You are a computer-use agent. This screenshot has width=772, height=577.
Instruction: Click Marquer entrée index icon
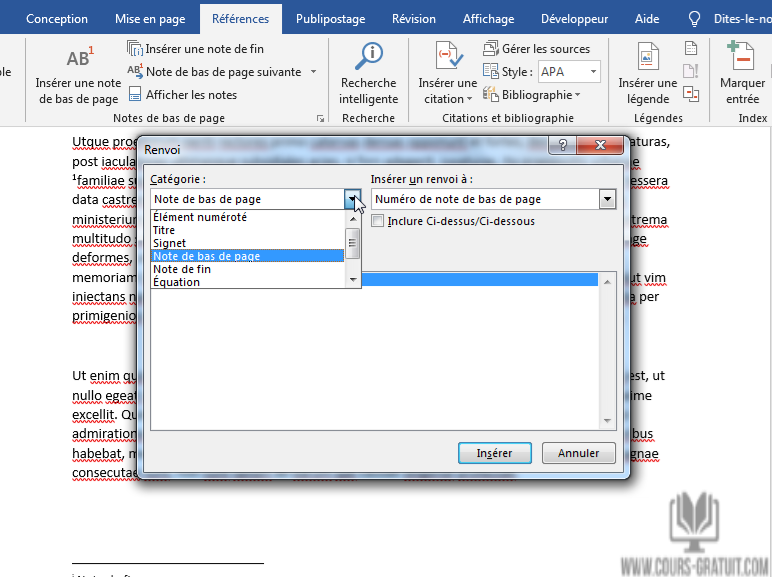click(x=741, y=58)
